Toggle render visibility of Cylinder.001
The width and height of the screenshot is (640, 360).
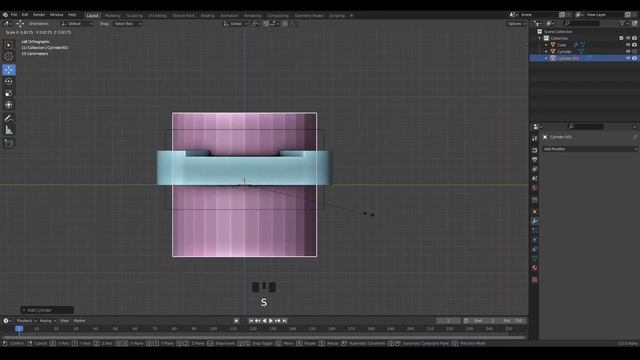[635, 58]
